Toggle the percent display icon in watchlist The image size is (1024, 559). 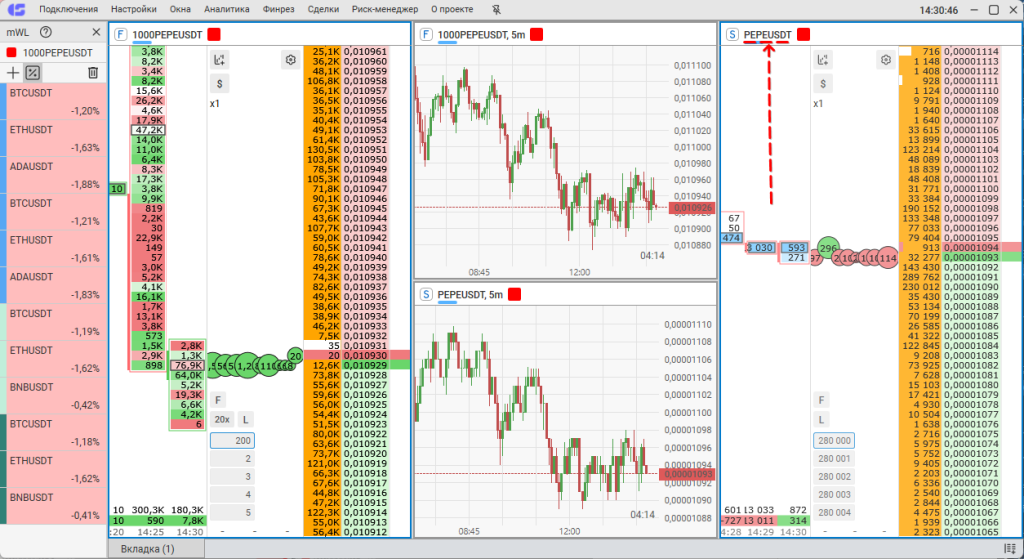click(x=33, y=72)
